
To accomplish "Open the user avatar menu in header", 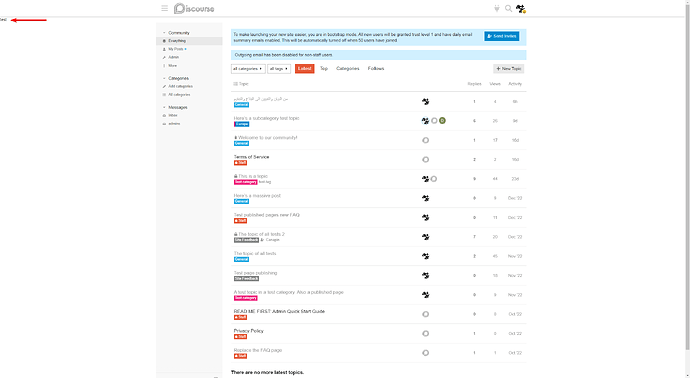I will click(521, 8).
